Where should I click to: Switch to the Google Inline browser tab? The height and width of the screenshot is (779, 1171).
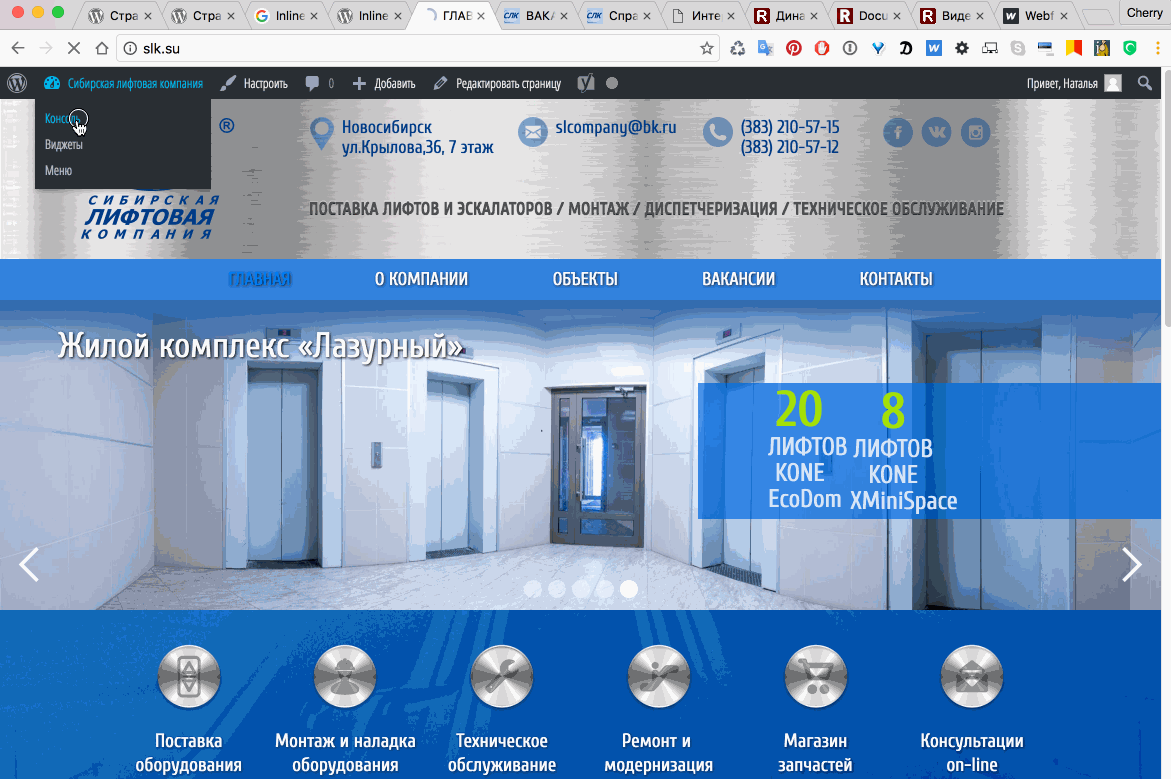[285, 16]
